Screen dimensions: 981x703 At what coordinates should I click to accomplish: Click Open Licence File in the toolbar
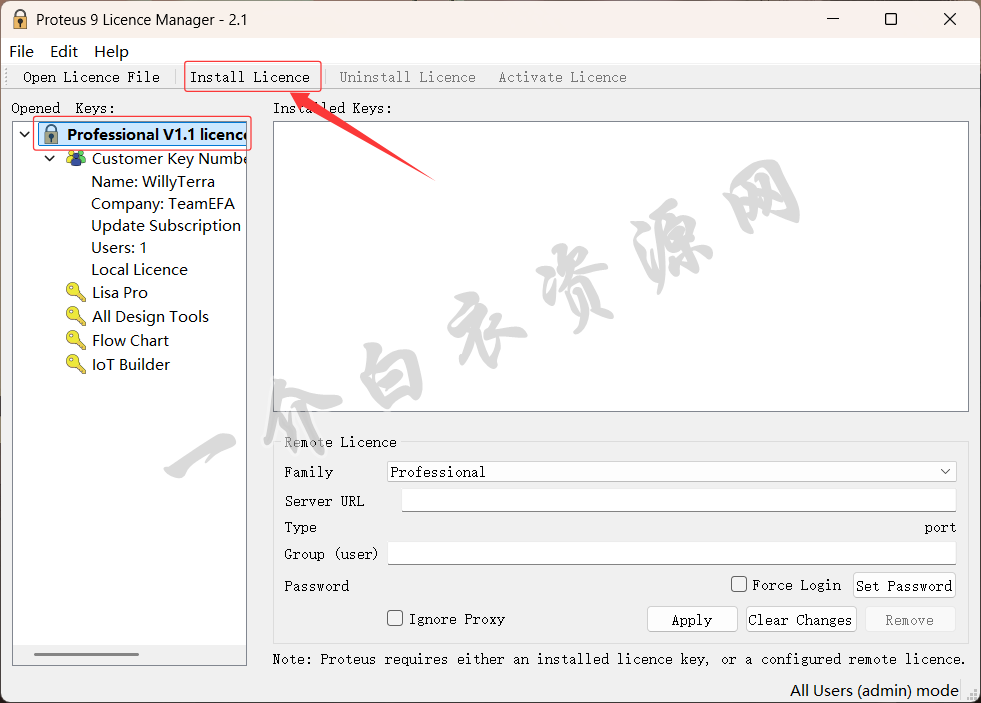coord(91,77)
